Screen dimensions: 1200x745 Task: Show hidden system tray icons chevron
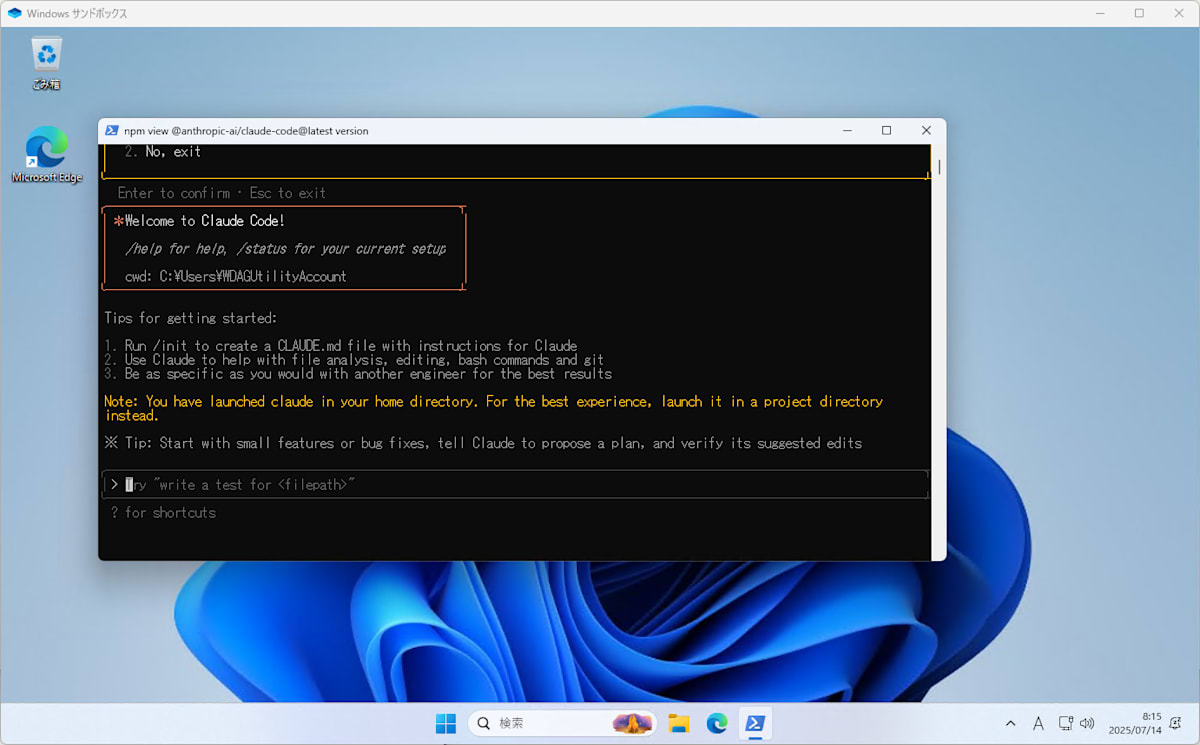[x=1010, y=723]
